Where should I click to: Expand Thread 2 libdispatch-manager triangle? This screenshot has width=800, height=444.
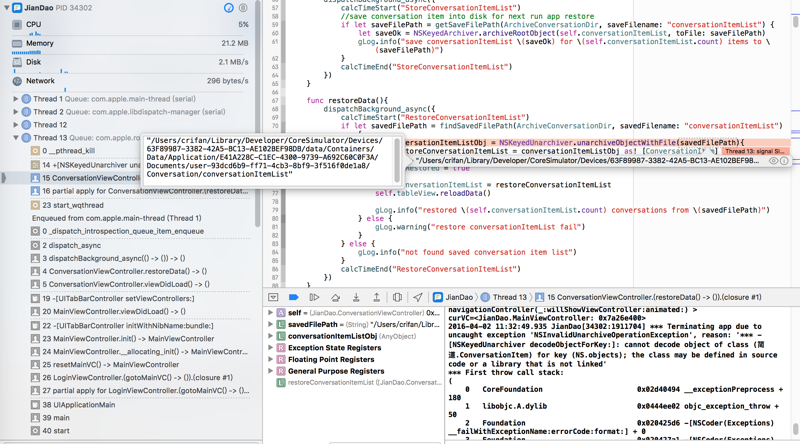point(16,112)
